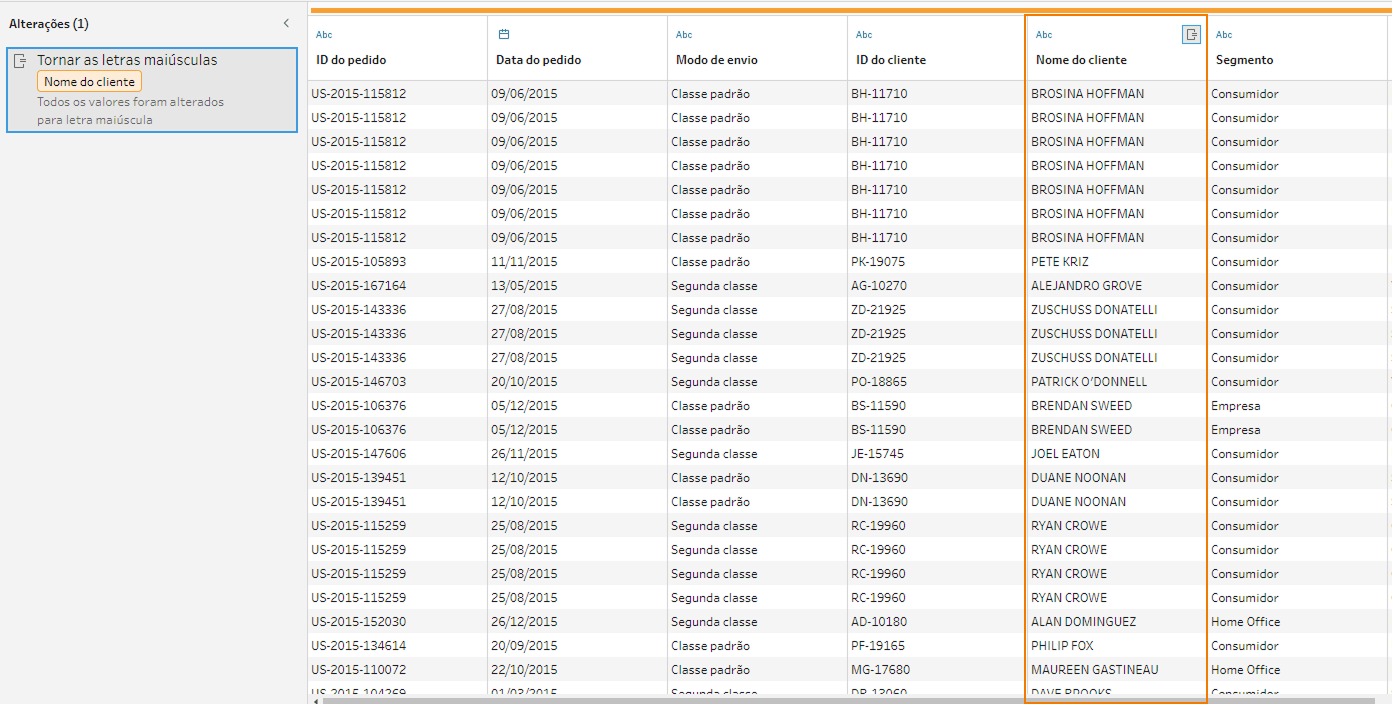
Task: Select the Modo de envio column header
Action: [x=716, y=60]
